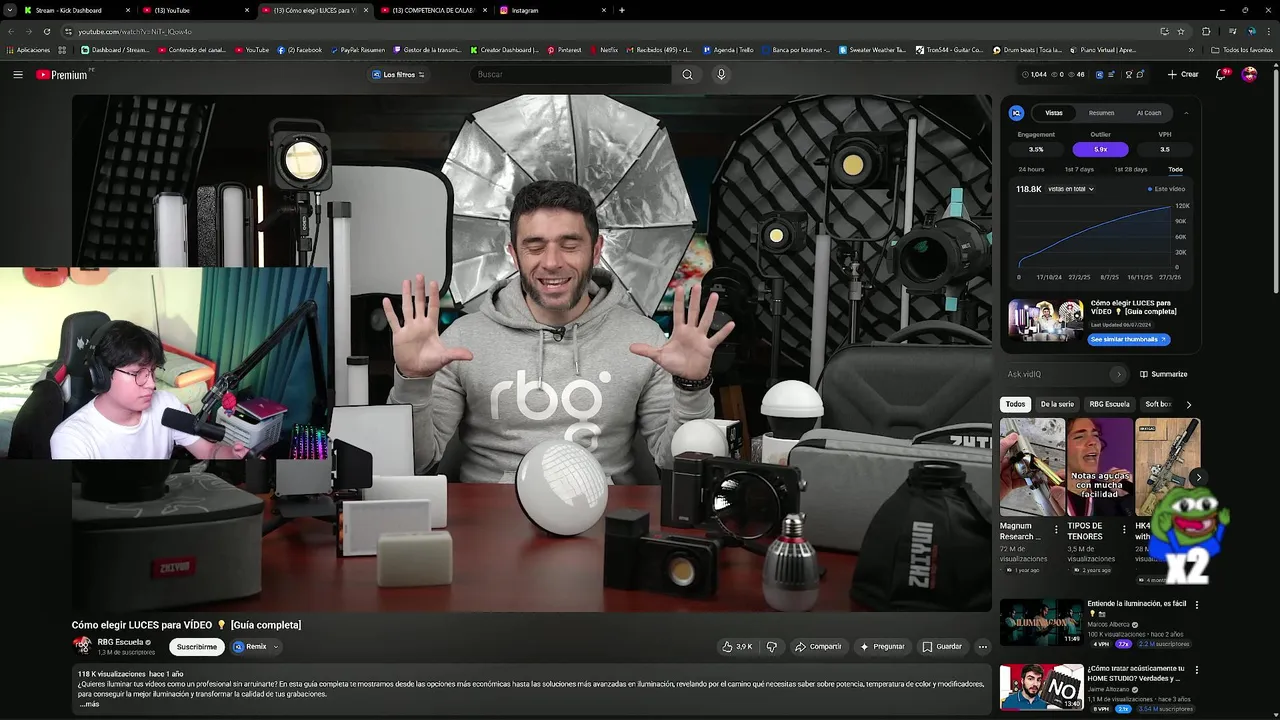Open options for Entiende la iluminación video
Image resolution: width=1280 pixels, height=720 pixels.
tap(1196, 604)
